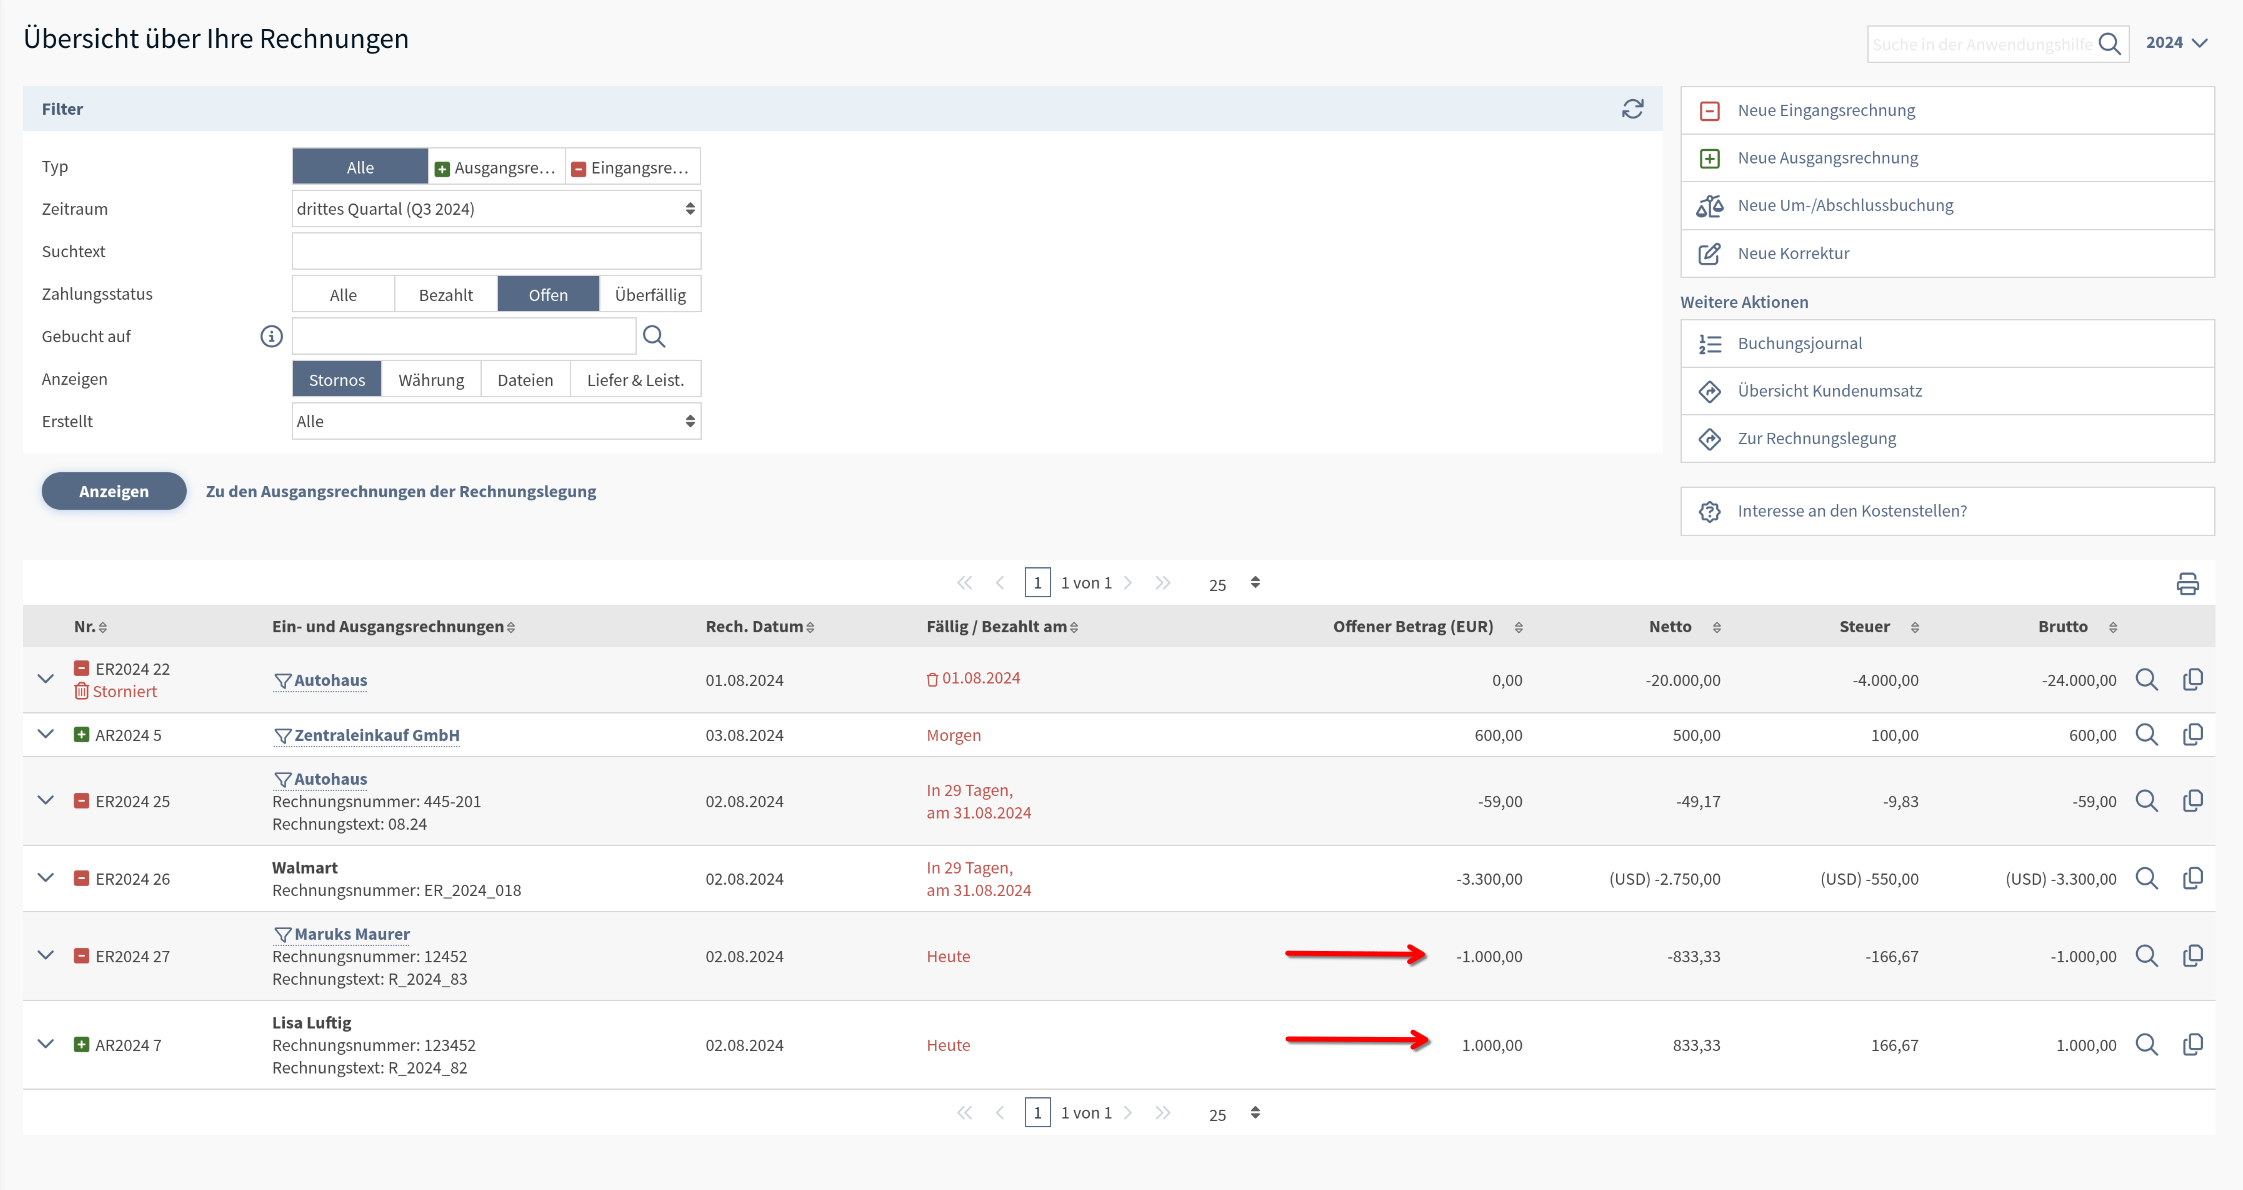
Task: Click info icon next to Gebucht auf
Action: click(271, 337)
